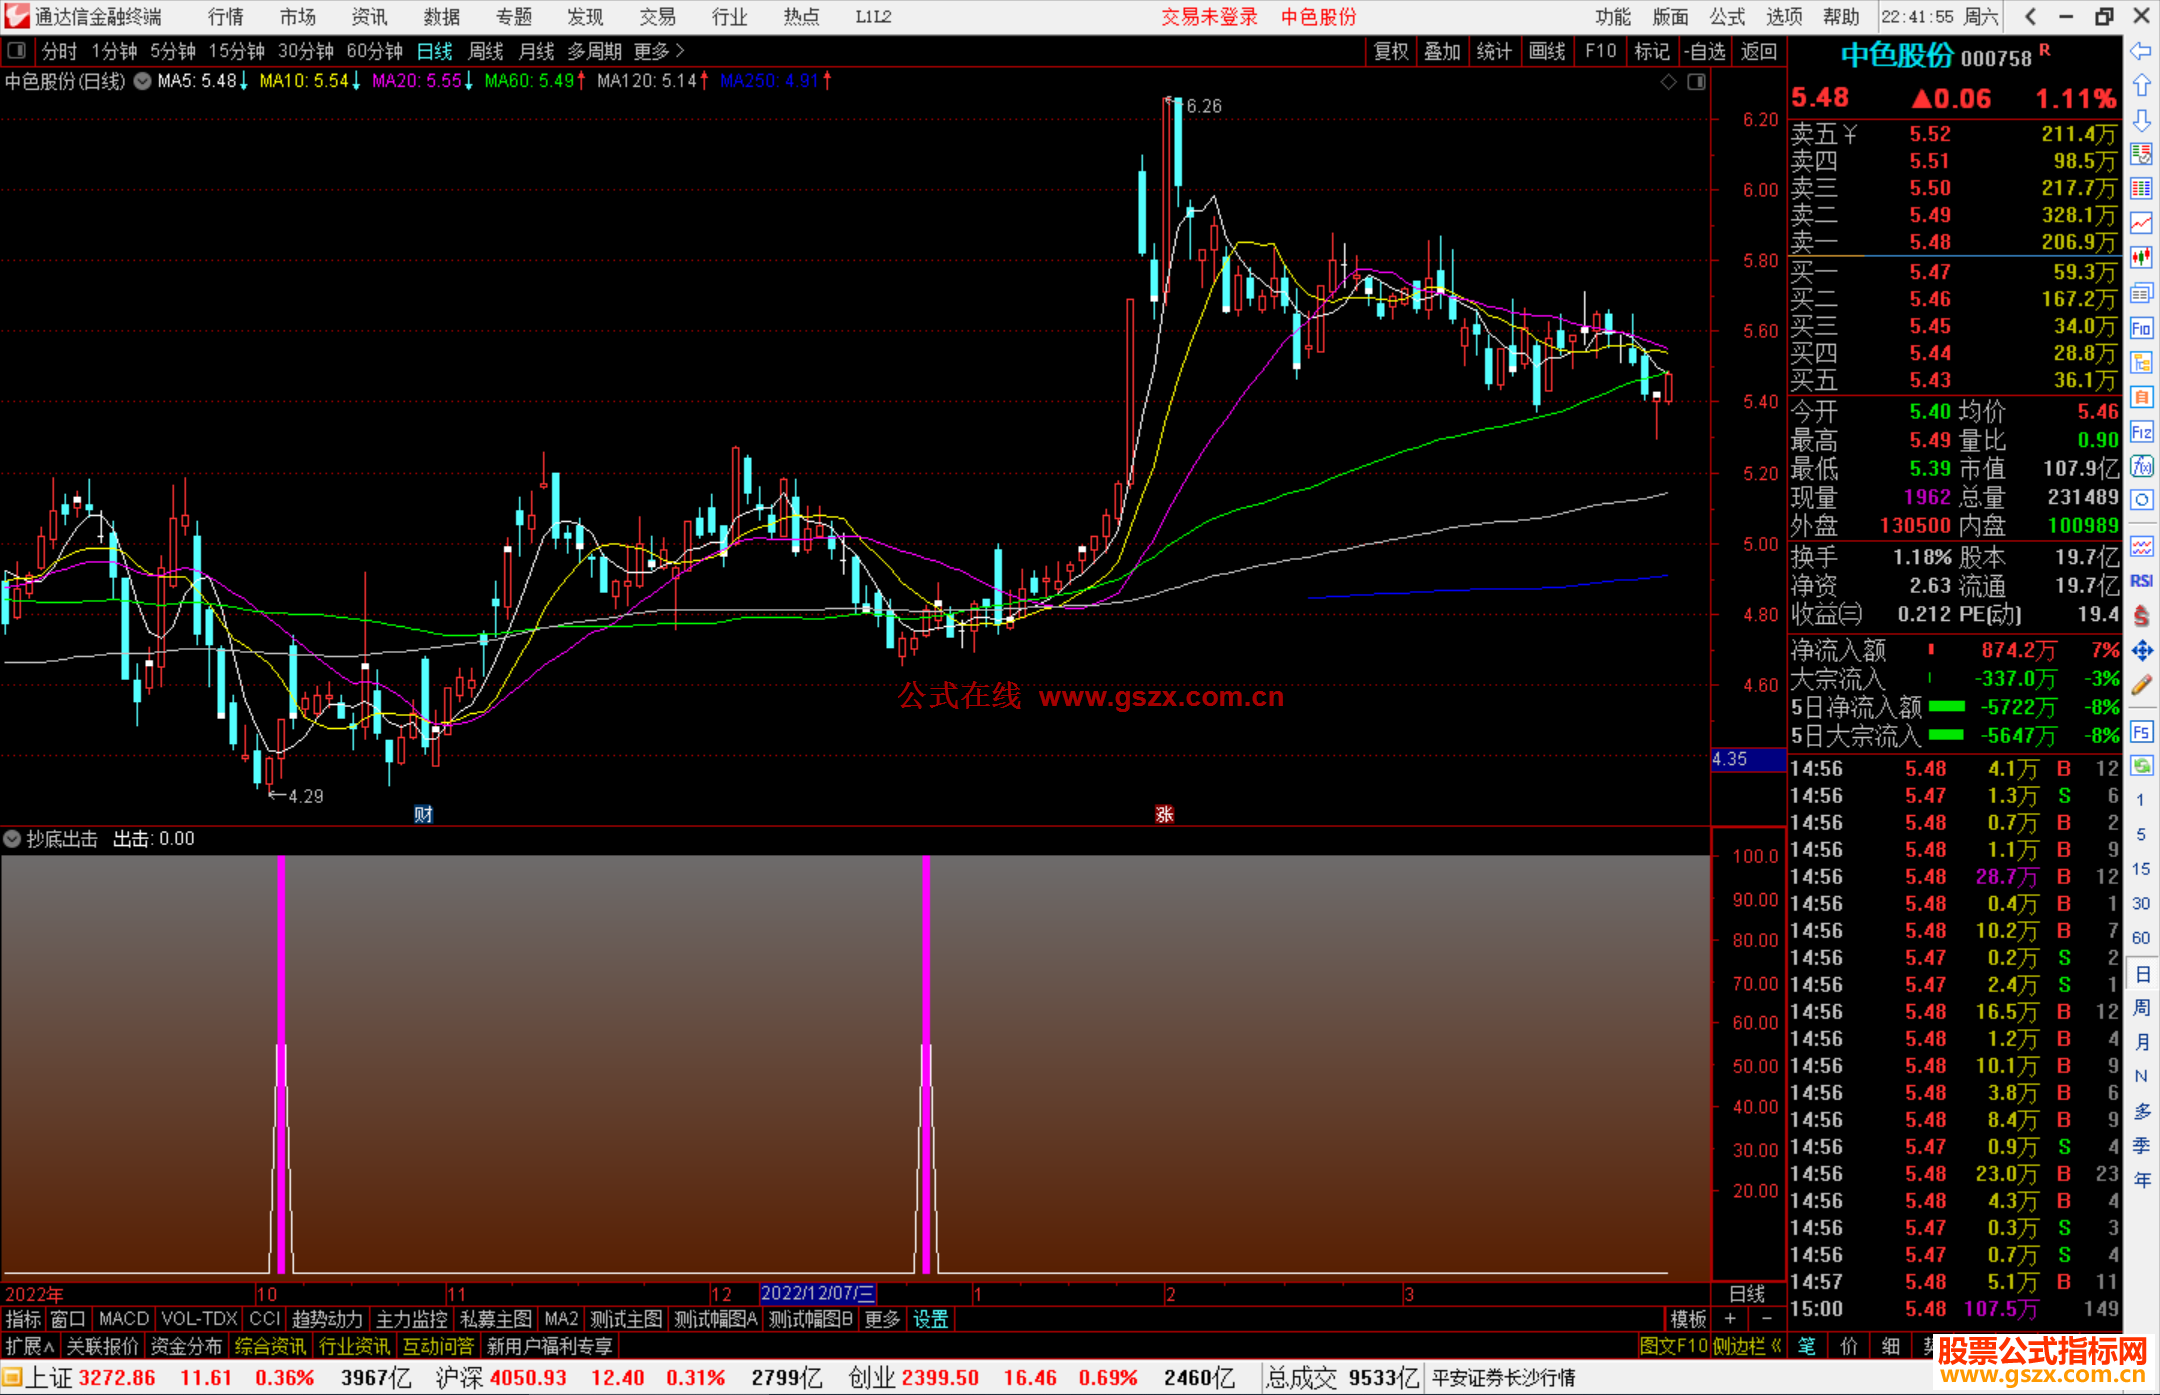This screenshot has height=1395, width=2160.
Task: Click the 复权 button
Action: point(1391,51)
